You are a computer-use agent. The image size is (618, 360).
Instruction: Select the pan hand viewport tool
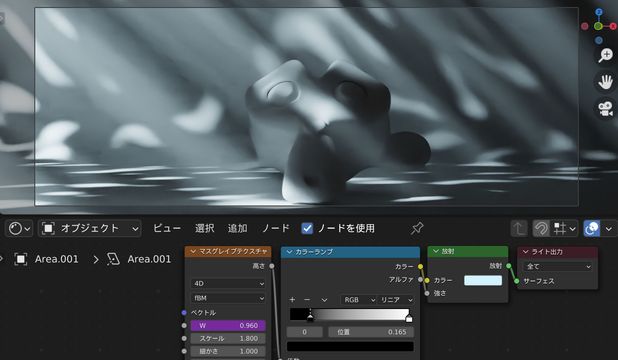(x=605, y=82)
